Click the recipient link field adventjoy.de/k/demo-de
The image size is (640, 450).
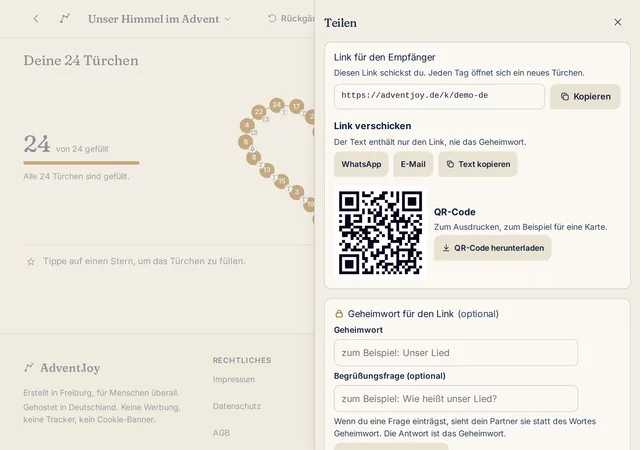439,96
